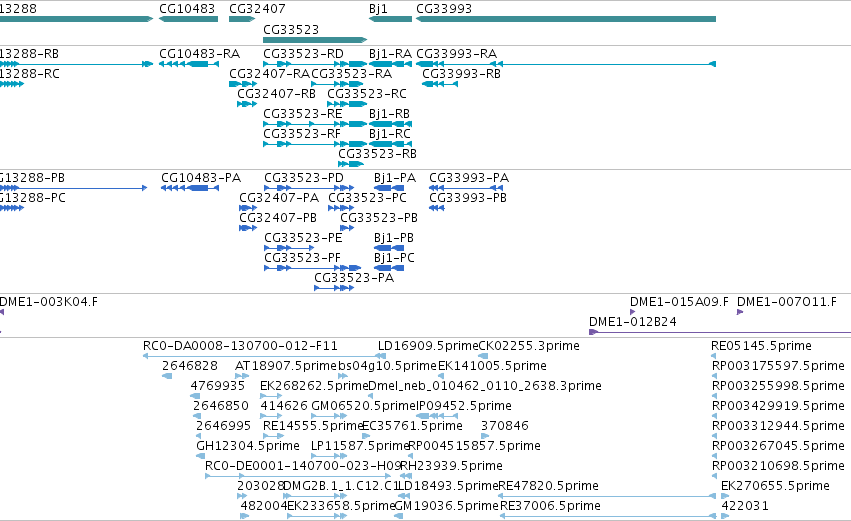The image size is (851, 521).
Task: Select the DME1-015A09.F feature
Action: pyautogui.click(x=633, y=313)
